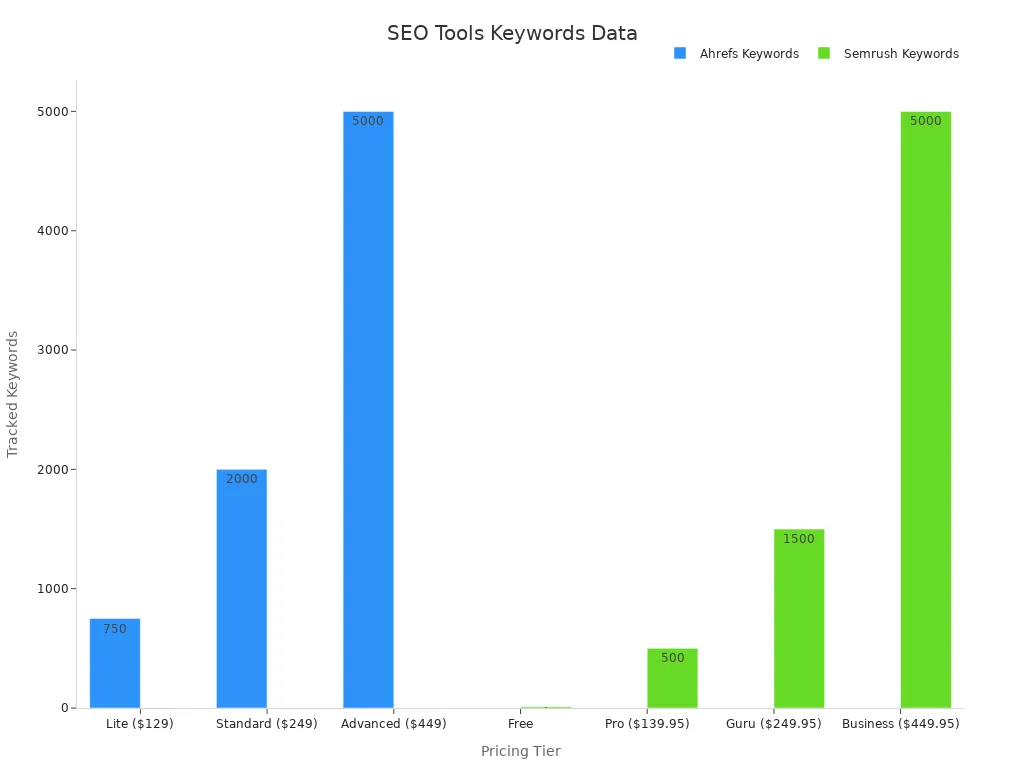
Task: Click the blue bar for Standard ($249)
Action: [x=242, y=588]
